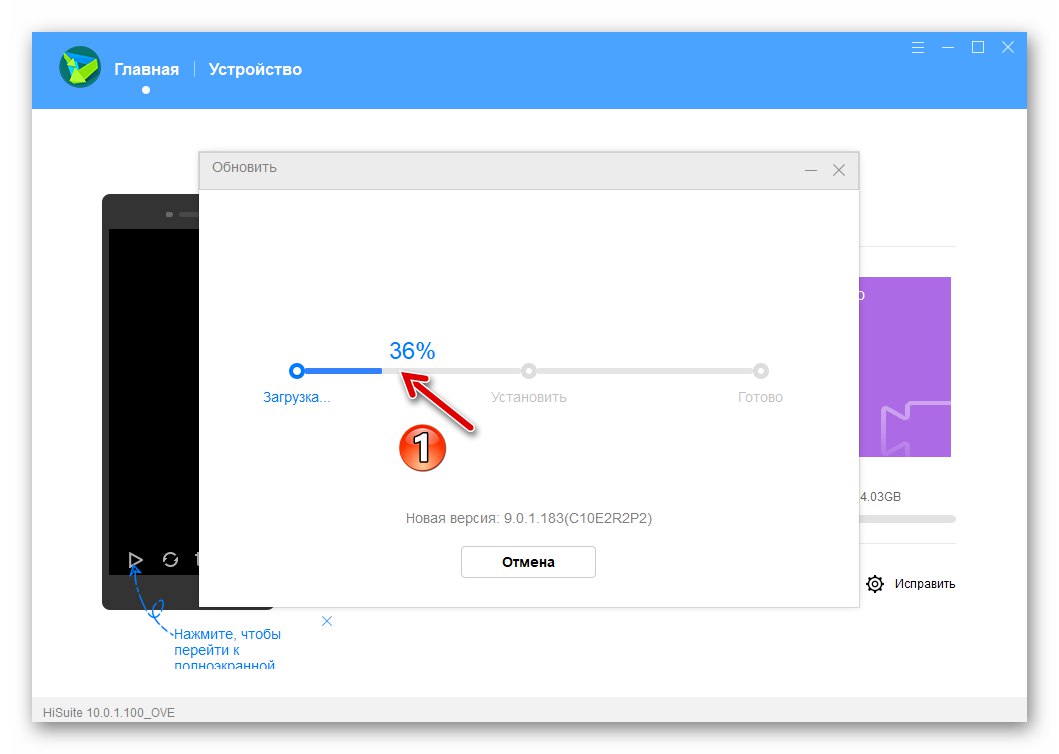Click the Установить step label
The height and width of the screenshot is (754, 1059).
(x=529, y=397)
